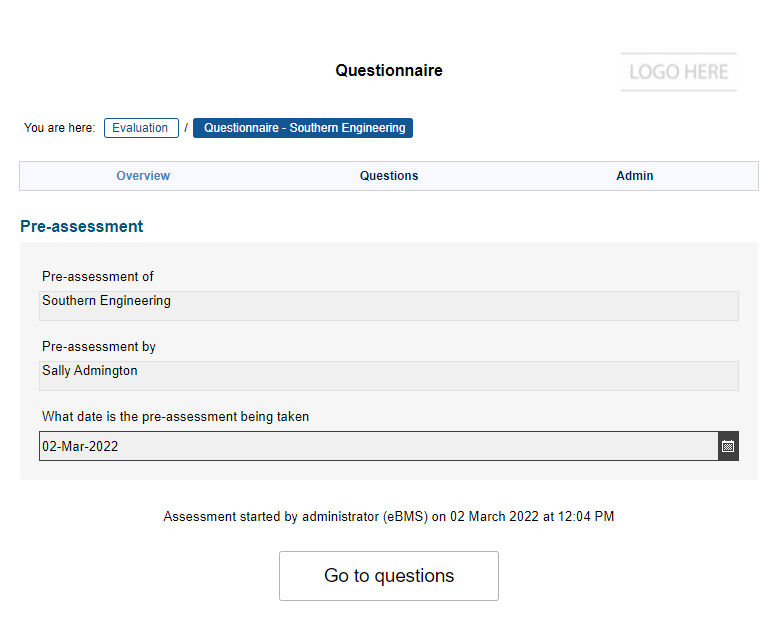Click the 'What date is the pre-assessment being taken' label

tap(175, 416)
